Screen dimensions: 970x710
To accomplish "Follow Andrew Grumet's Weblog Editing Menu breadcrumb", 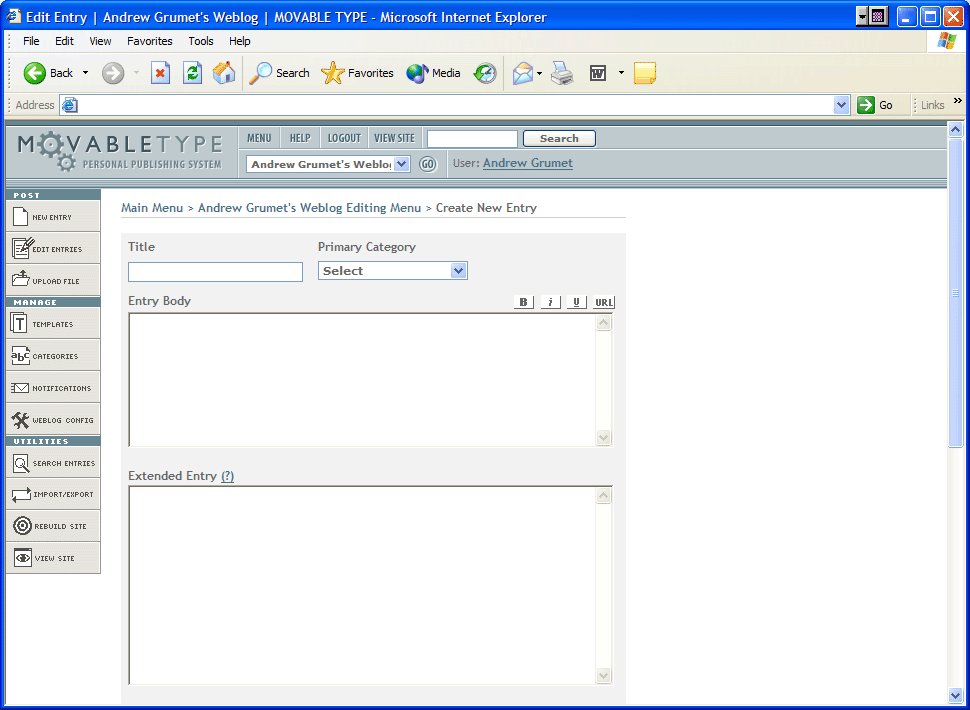I will [309, 208].
